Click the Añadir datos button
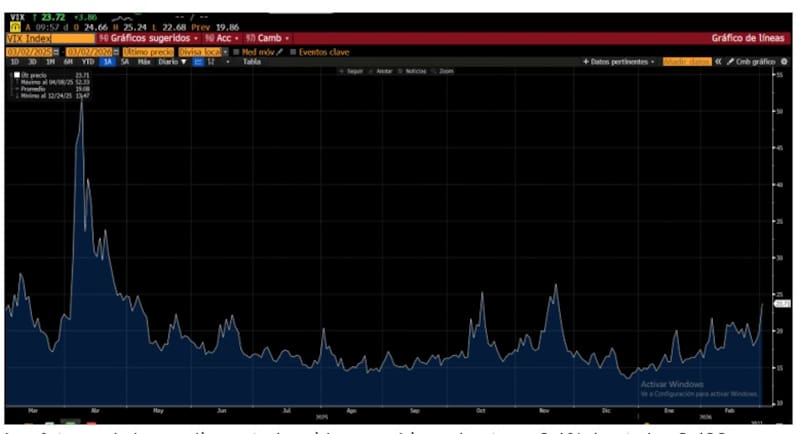 689,61
